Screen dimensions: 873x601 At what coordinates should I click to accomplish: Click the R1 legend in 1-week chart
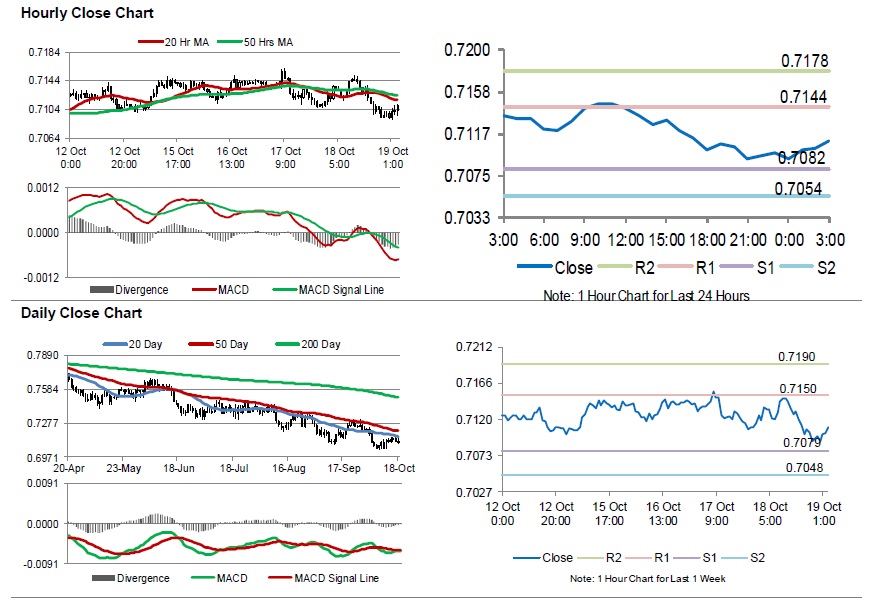(x=648, y=558)
